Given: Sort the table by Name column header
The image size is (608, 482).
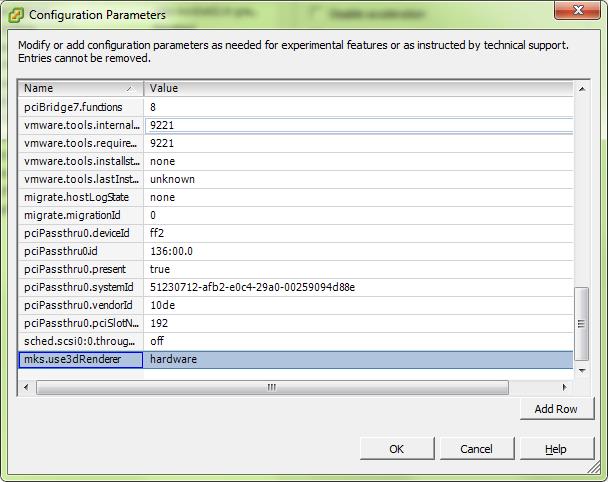Looking at the screenshot, I should pos(81,88).
